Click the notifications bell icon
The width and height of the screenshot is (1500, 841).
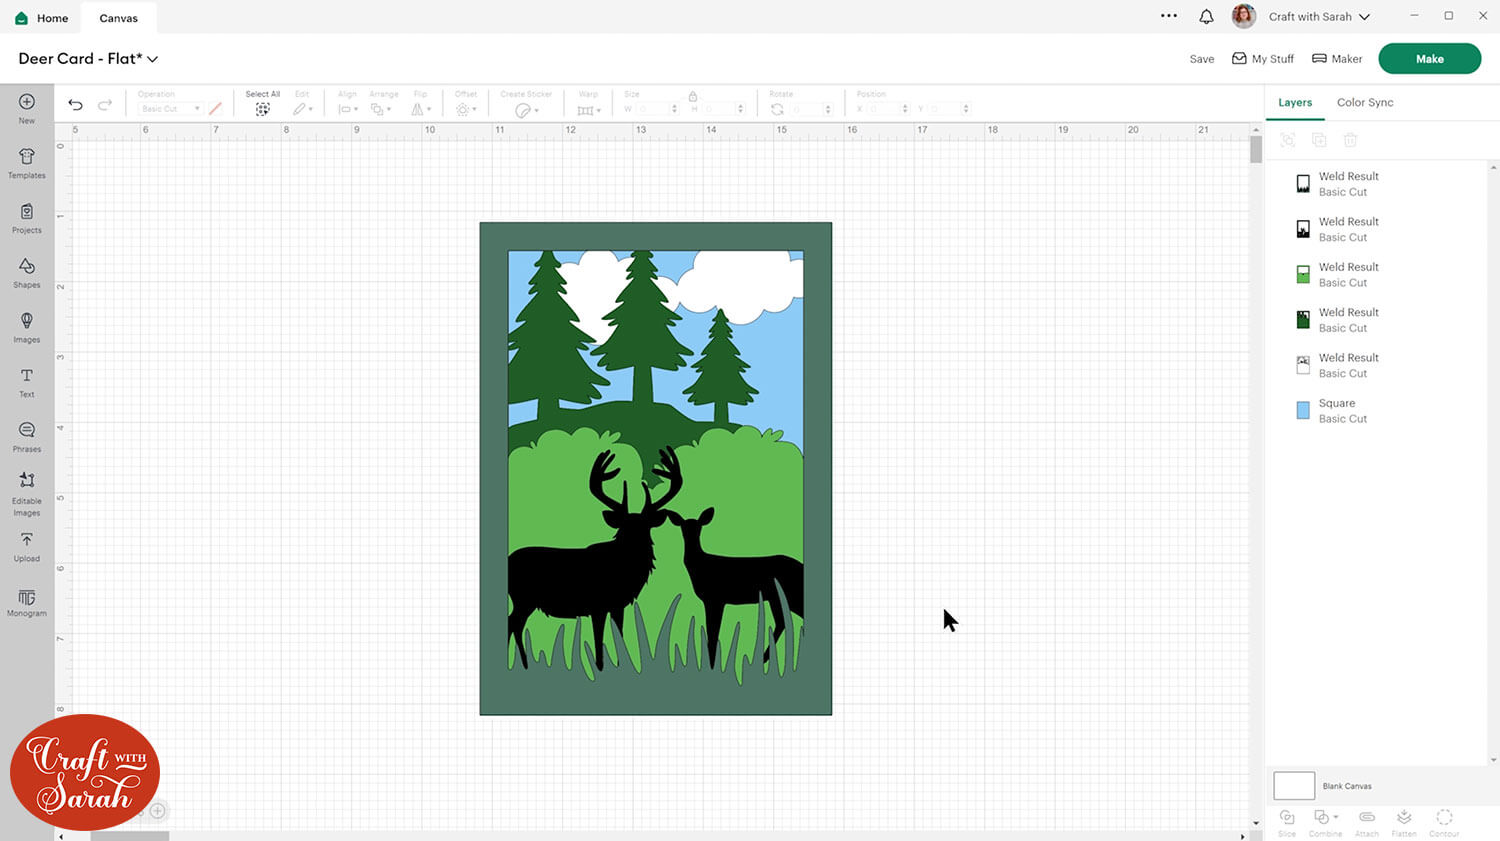pyautogui.click(x=1206, y=17)
